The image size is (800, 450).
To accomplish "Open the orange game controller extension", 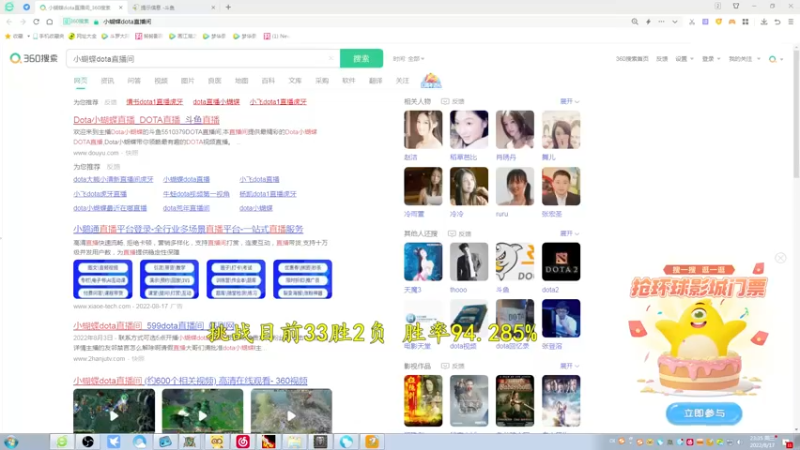I will [732, 22].
